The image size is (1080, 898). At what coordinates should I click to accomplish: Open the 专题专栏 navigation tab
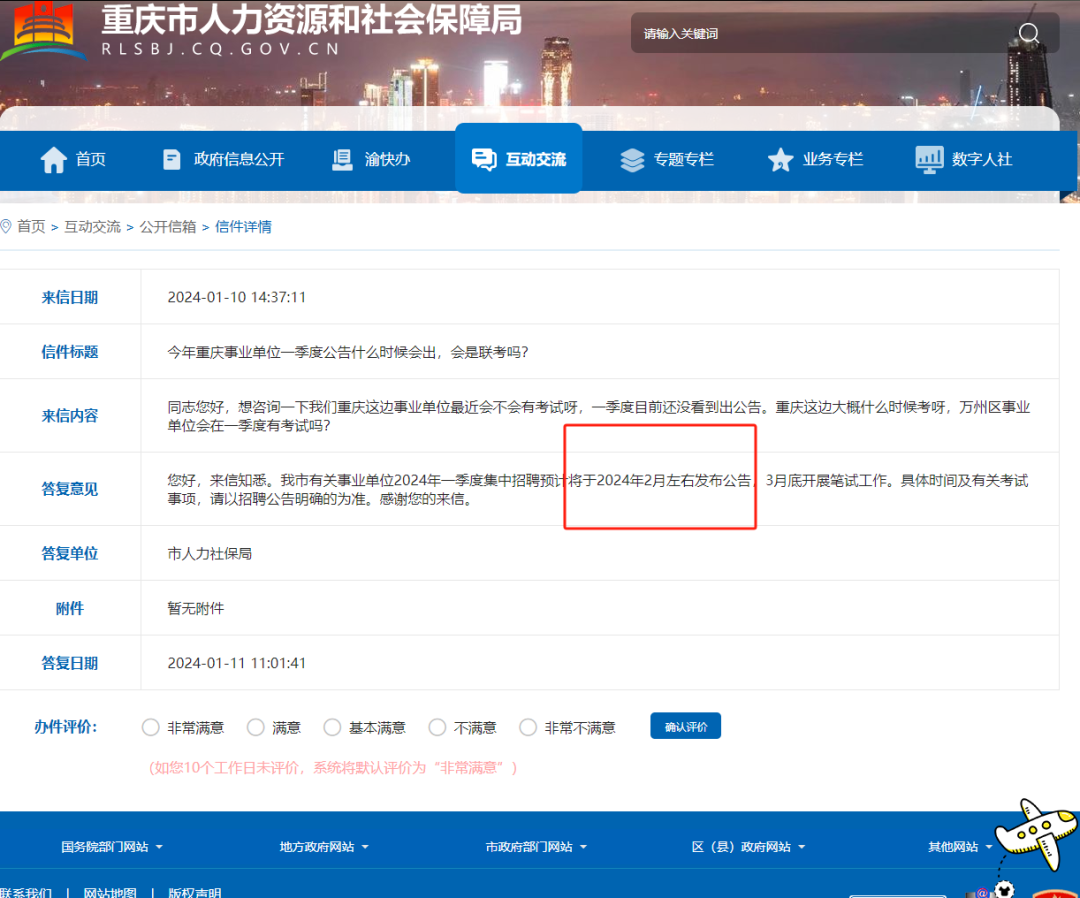(667, 160)
